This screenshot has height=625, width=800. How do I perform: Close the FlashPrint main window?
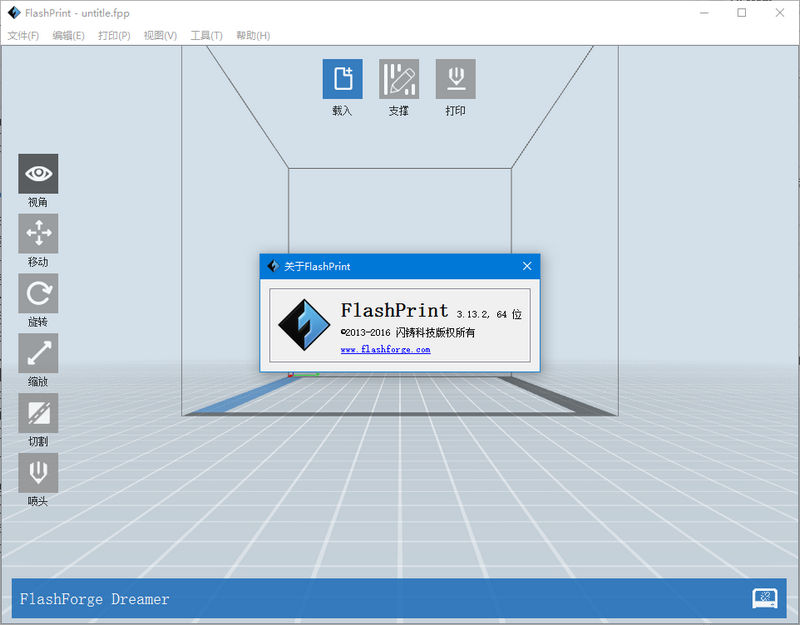tap(780, 13)
